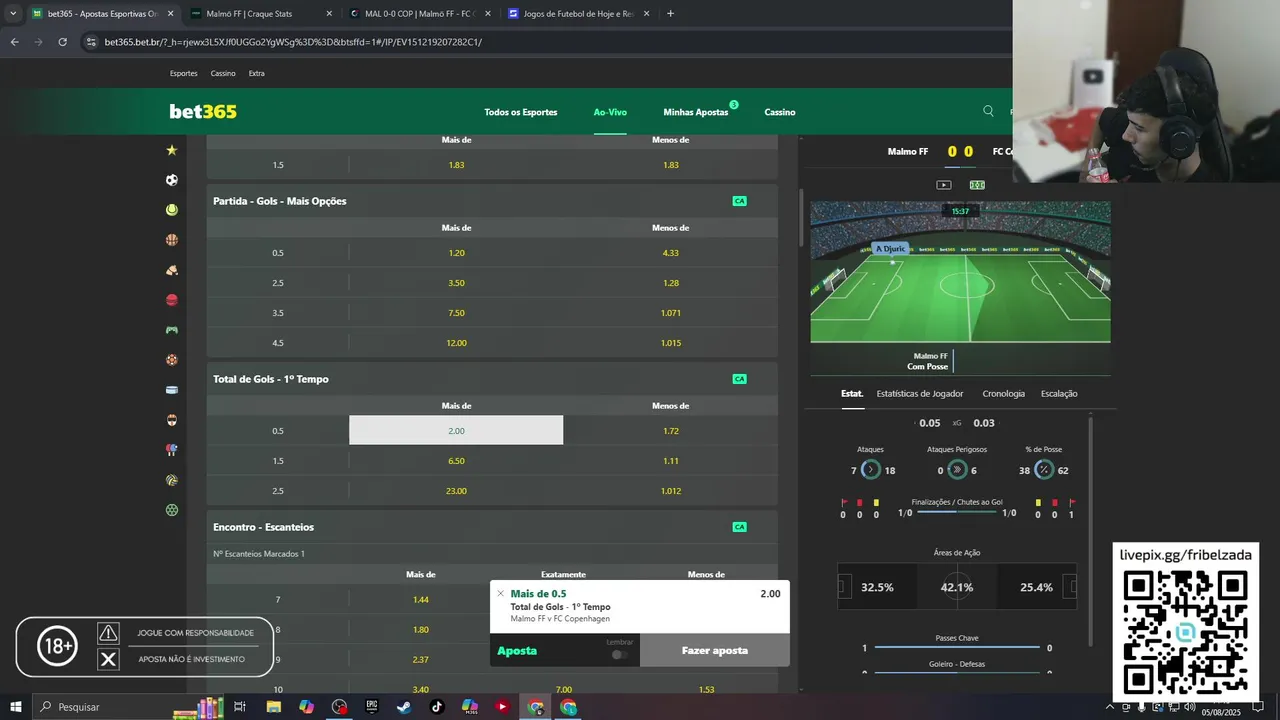The image size is (1280, 720).
Task: Click bet365 logo
Action: [203, 111]
